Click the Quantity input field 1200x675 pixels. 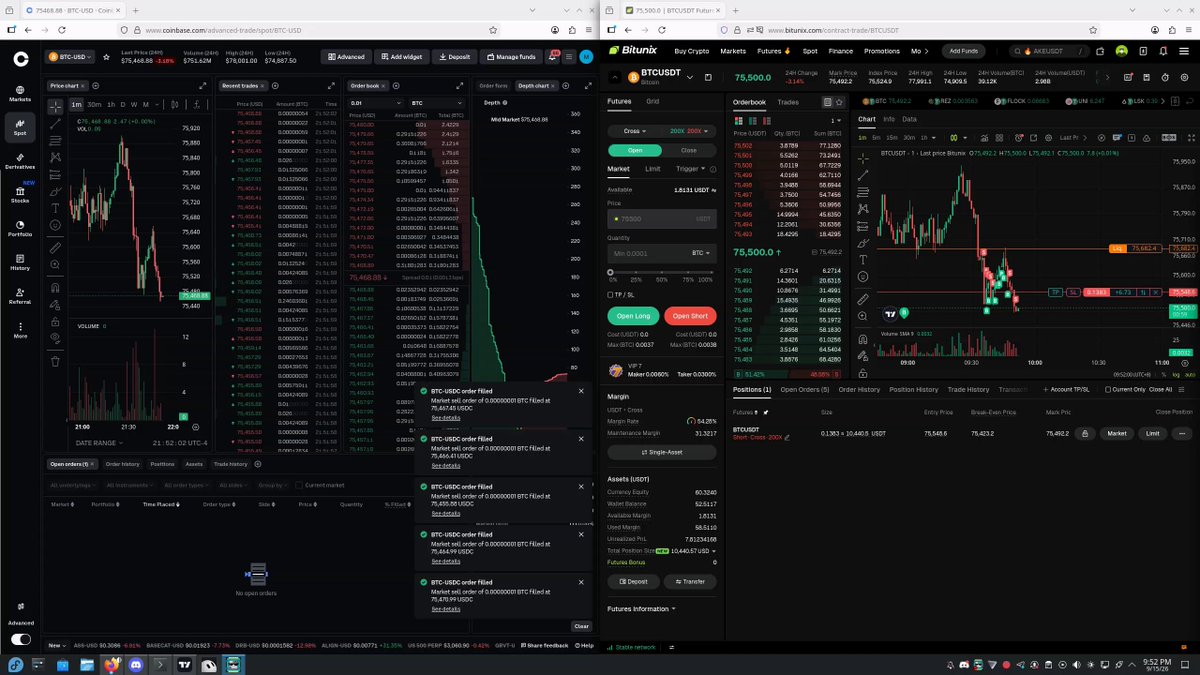661,253
